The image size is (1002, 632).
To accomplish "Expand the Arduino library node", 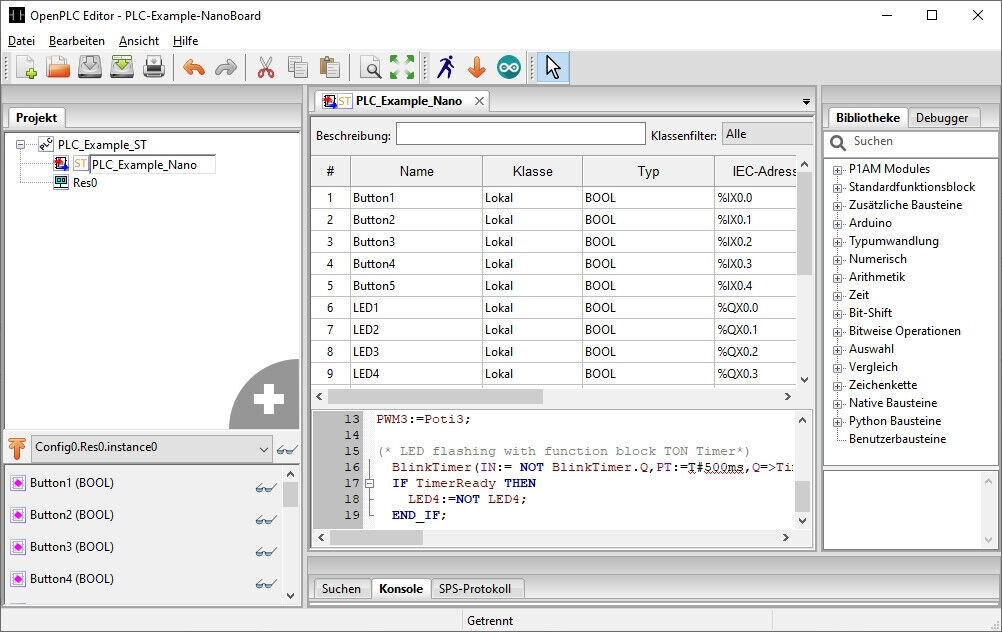I will tap(837, 224).
